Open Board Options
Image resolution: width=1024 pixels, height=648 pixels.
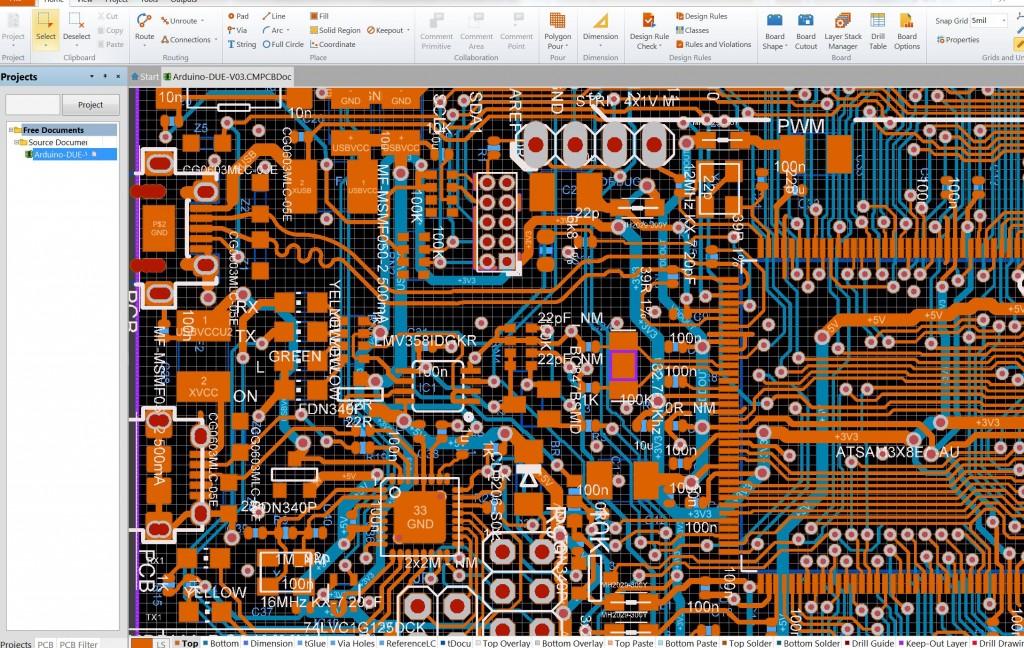(x=906, y=30)
